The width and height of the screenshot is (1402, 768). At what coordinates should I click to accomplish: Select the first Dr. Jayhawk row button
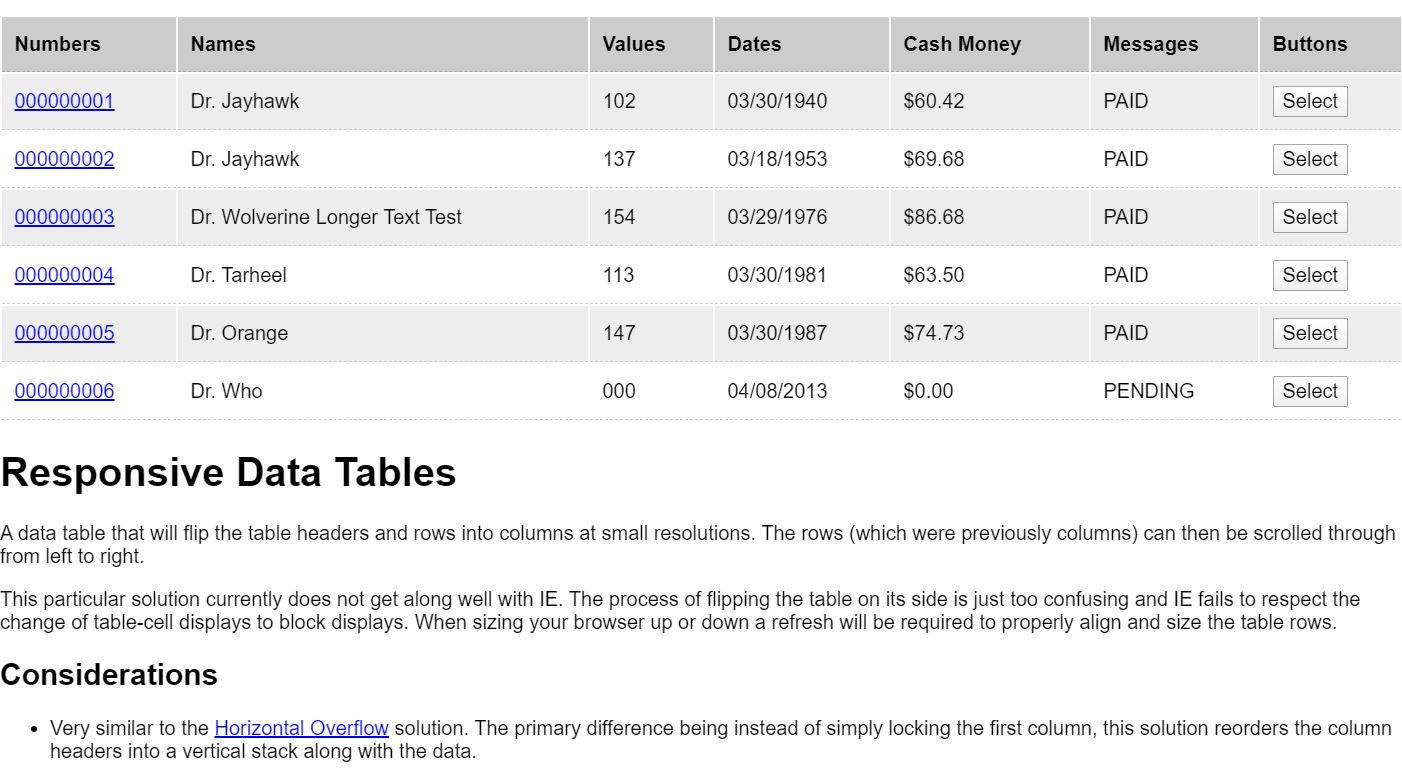pyautogui.click(x=1310, y=101)
